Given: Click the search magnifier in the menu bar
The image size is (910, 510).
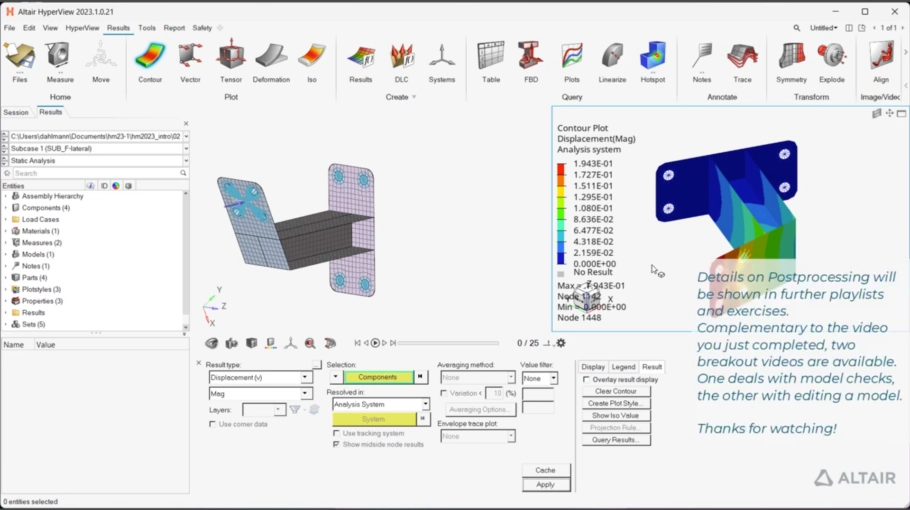Looking at the screenshot, I should click(797, 28).
